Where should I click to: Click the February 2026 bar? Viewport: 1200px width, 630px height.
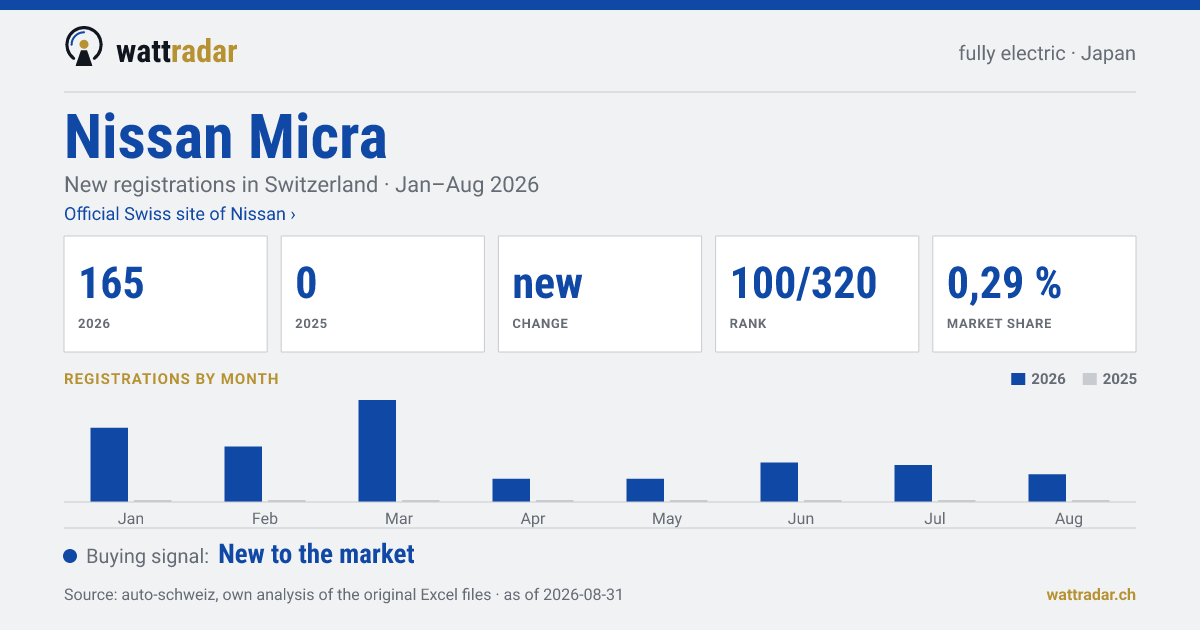[x=243, y=474]
